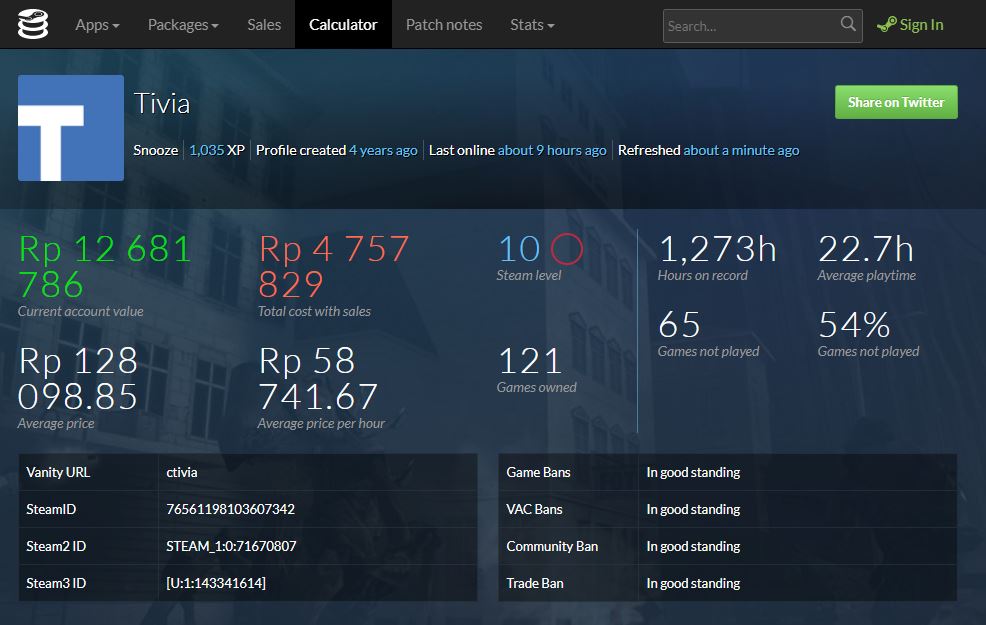Click the Steam3 ID label cell

coord(89,584)
